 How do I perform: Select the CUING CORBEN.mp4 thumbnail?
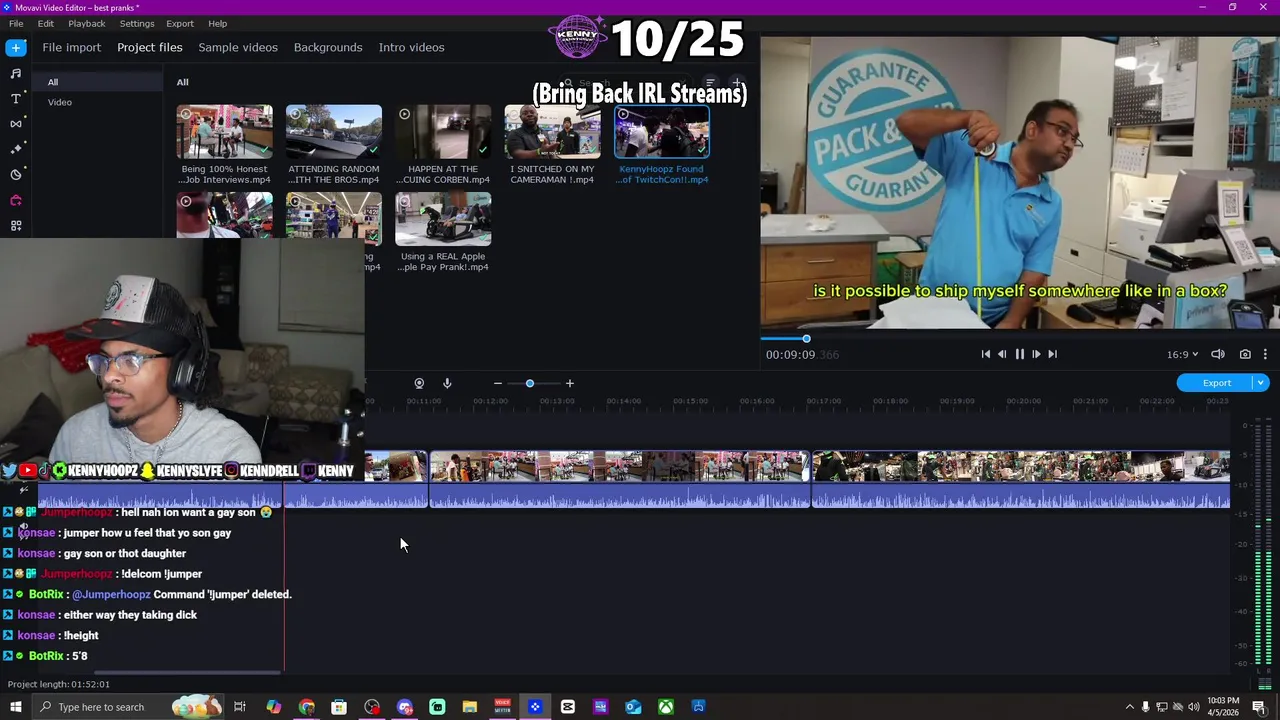[443, 131]
